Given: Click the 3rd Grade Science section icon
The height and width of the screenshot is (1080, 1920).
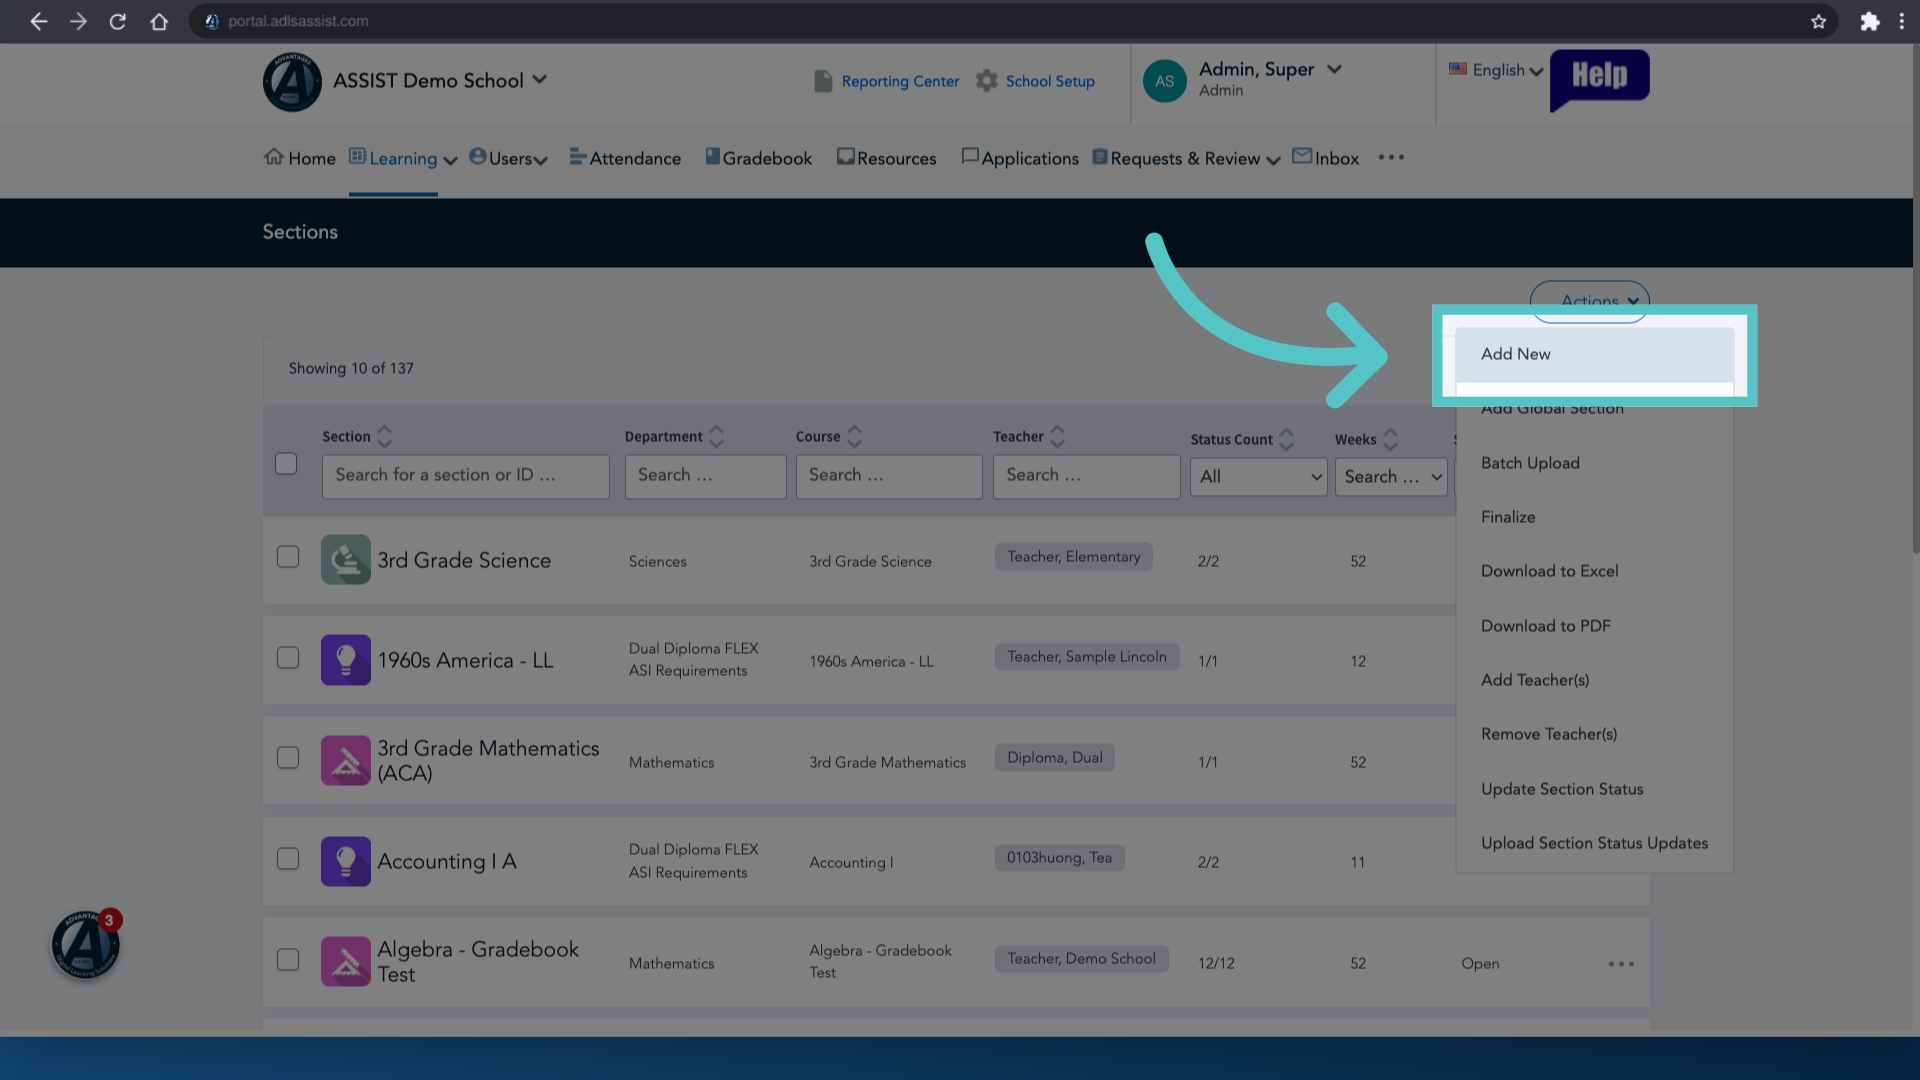Looking at the screenshot, I should [346, 560].
